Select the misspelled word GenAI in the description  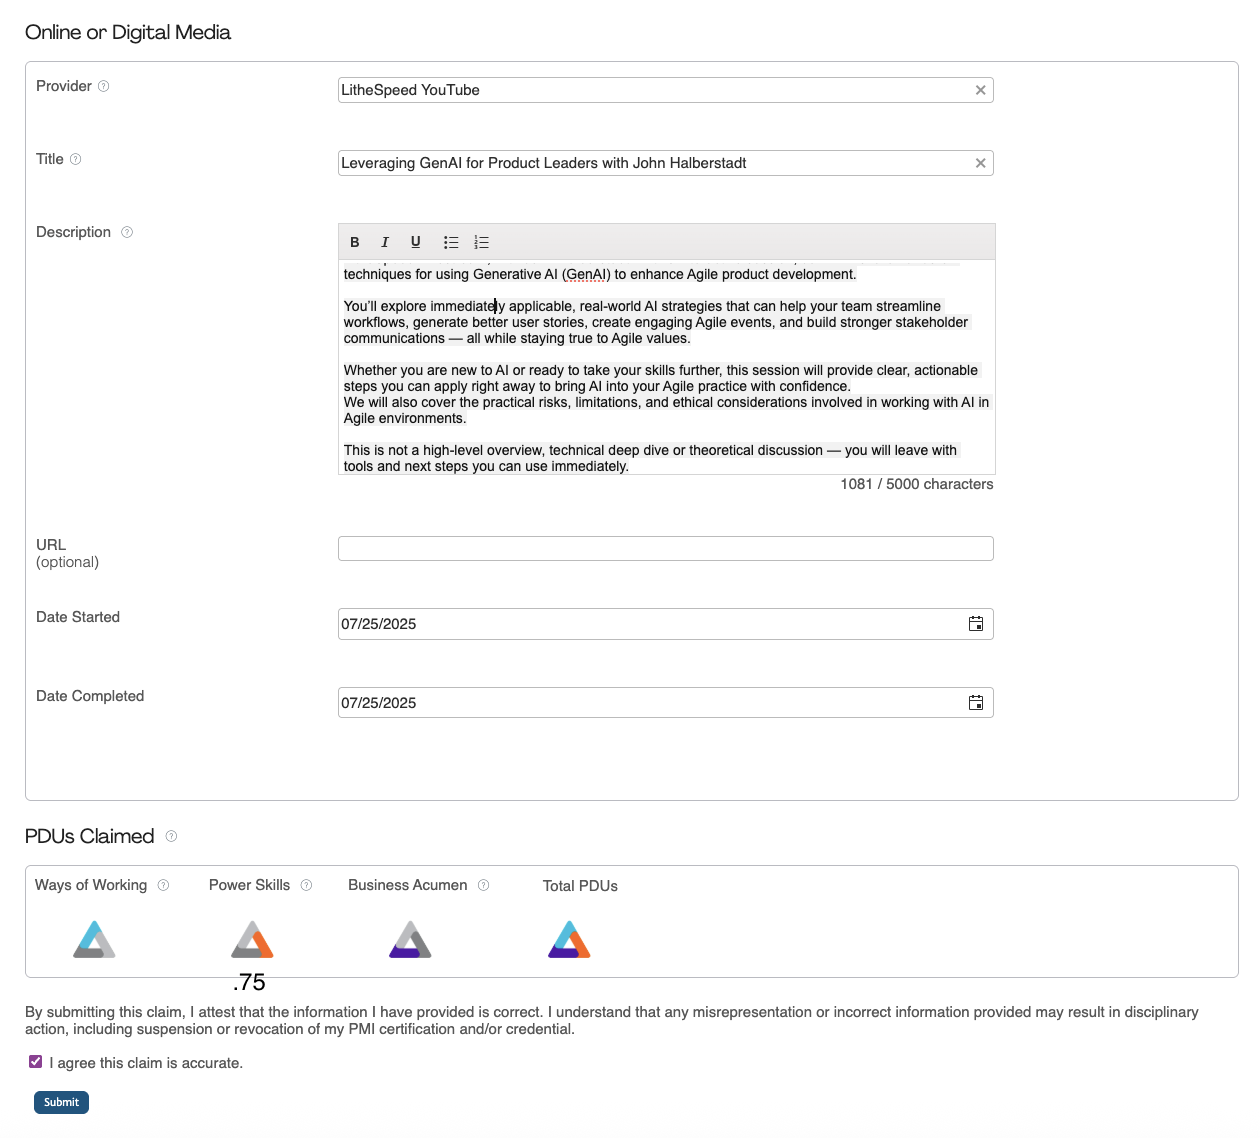click(x=586, y=274)
